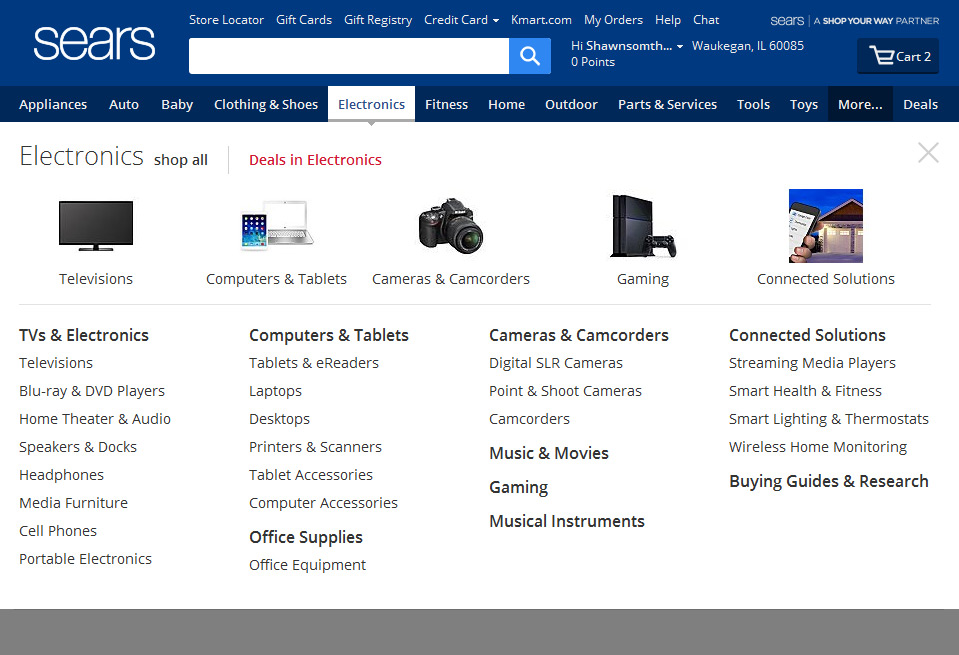The image size is (959, 655).
Task: Open the Tools department tab
Action: [x=754, y=105]
